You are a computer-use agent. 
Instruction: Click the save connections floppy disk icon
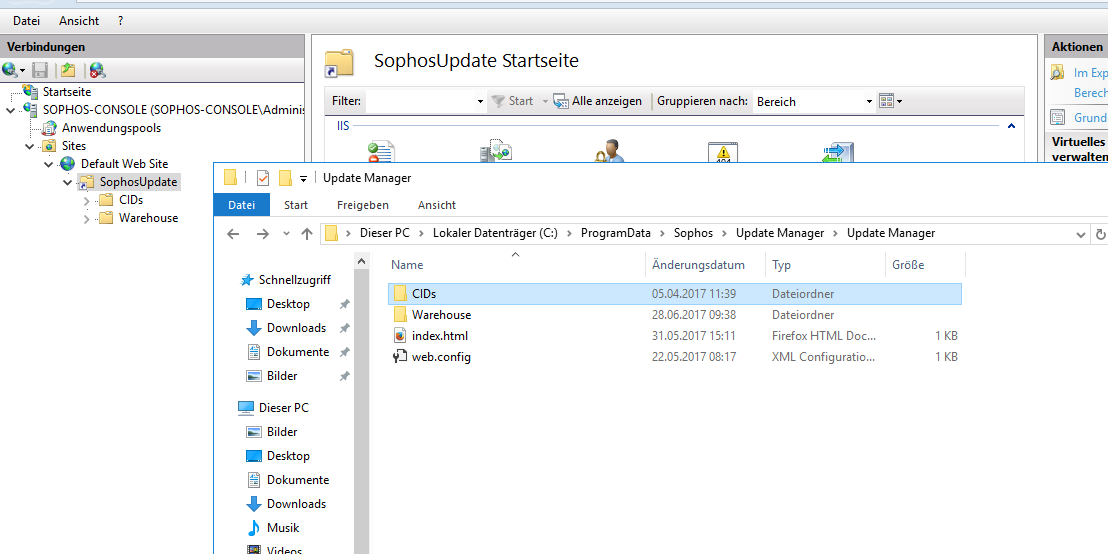coord(40,70)
